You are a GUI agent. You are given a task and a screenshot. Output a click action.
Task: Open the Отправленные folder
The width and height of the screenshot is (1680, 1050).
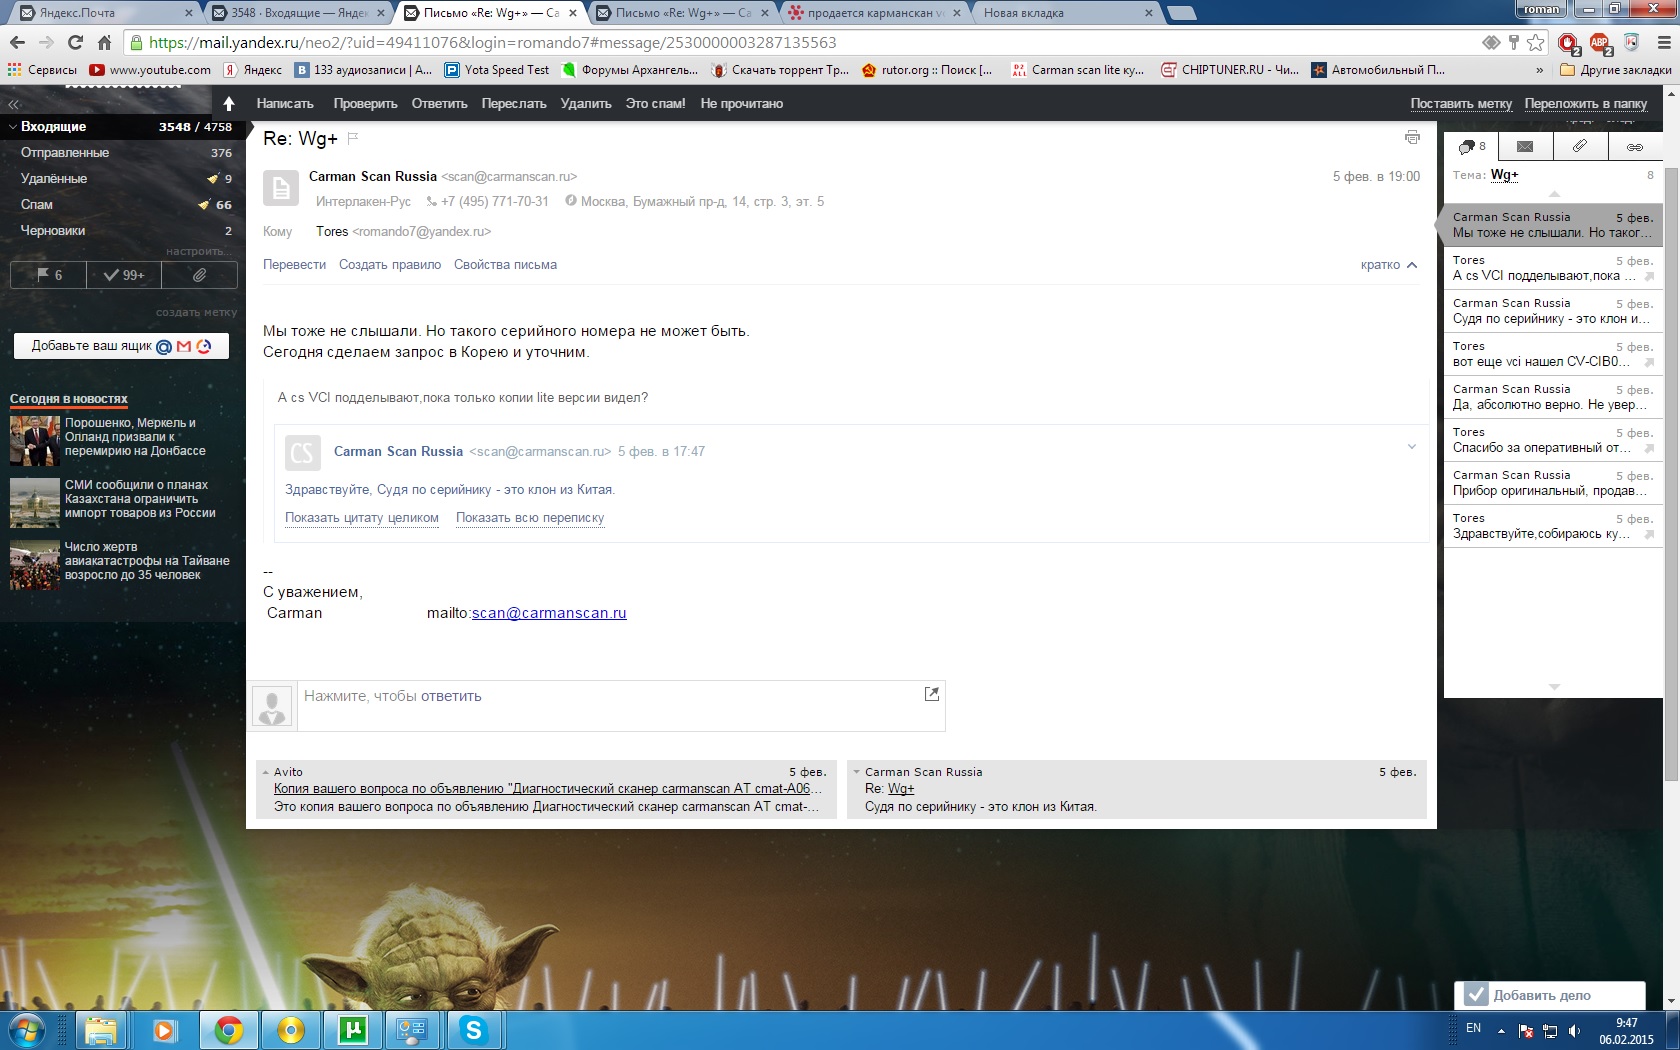point(65,153)
